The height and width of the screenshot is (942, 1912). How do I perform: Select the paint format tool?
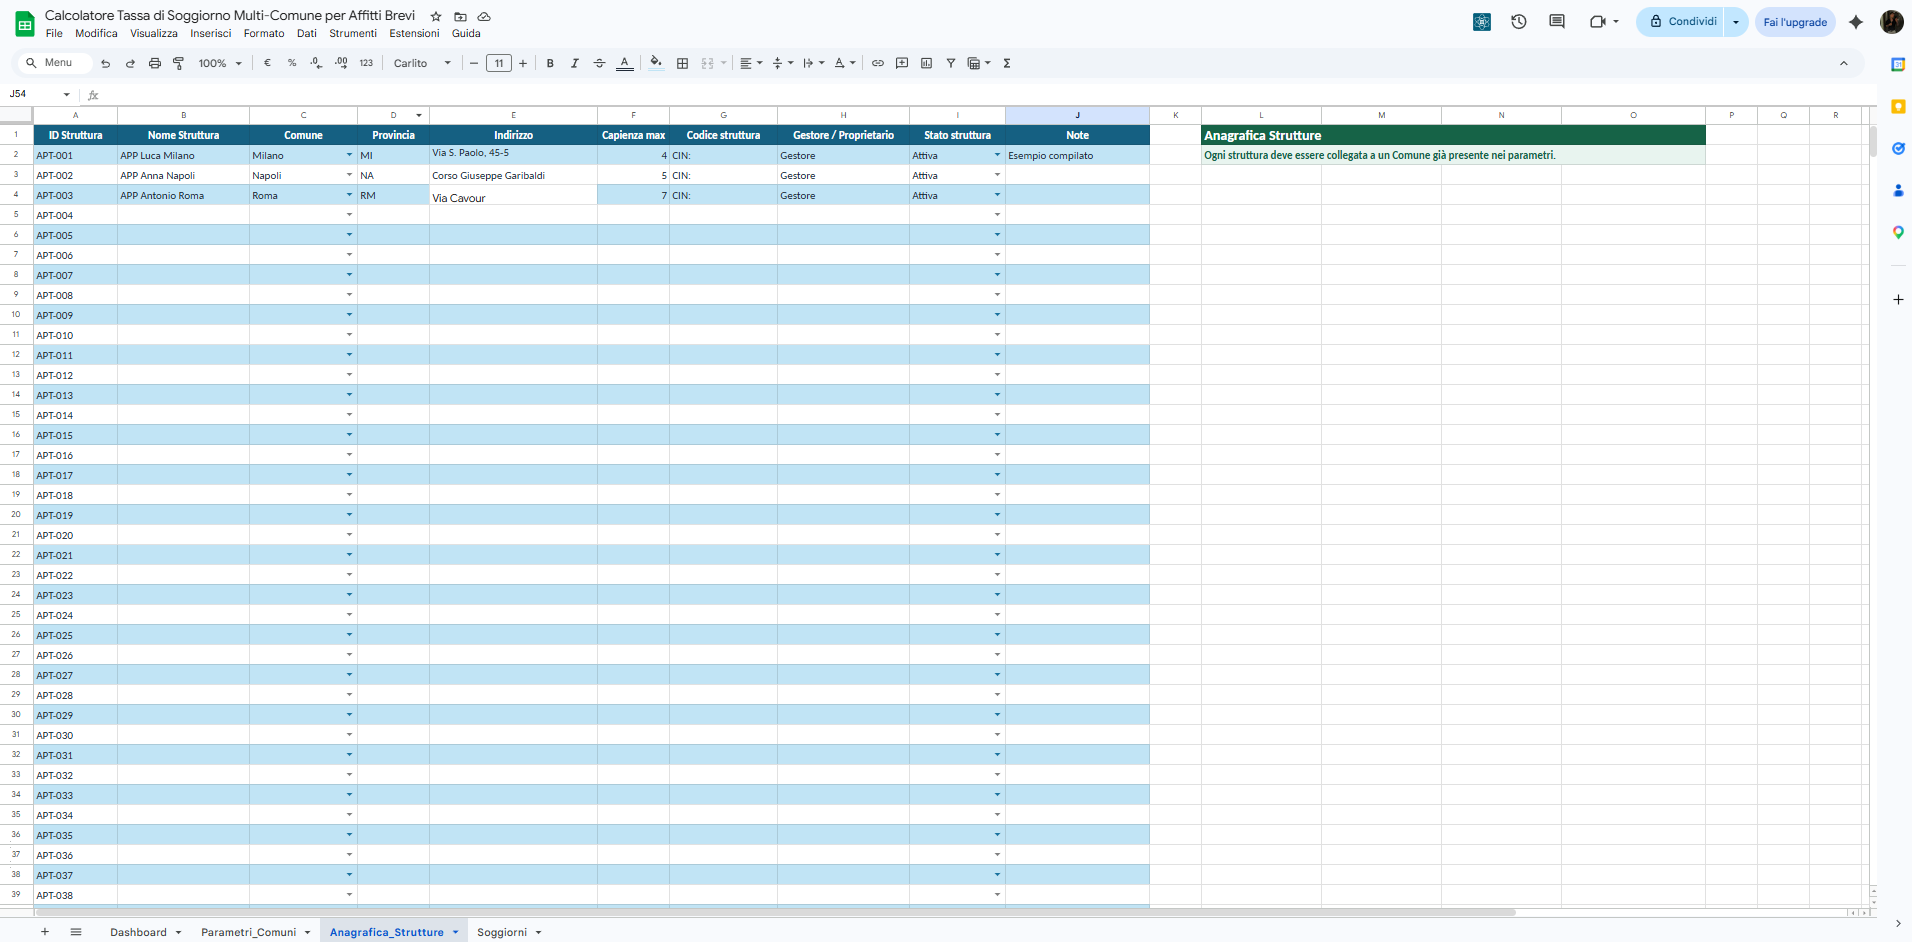pos(178,63)
